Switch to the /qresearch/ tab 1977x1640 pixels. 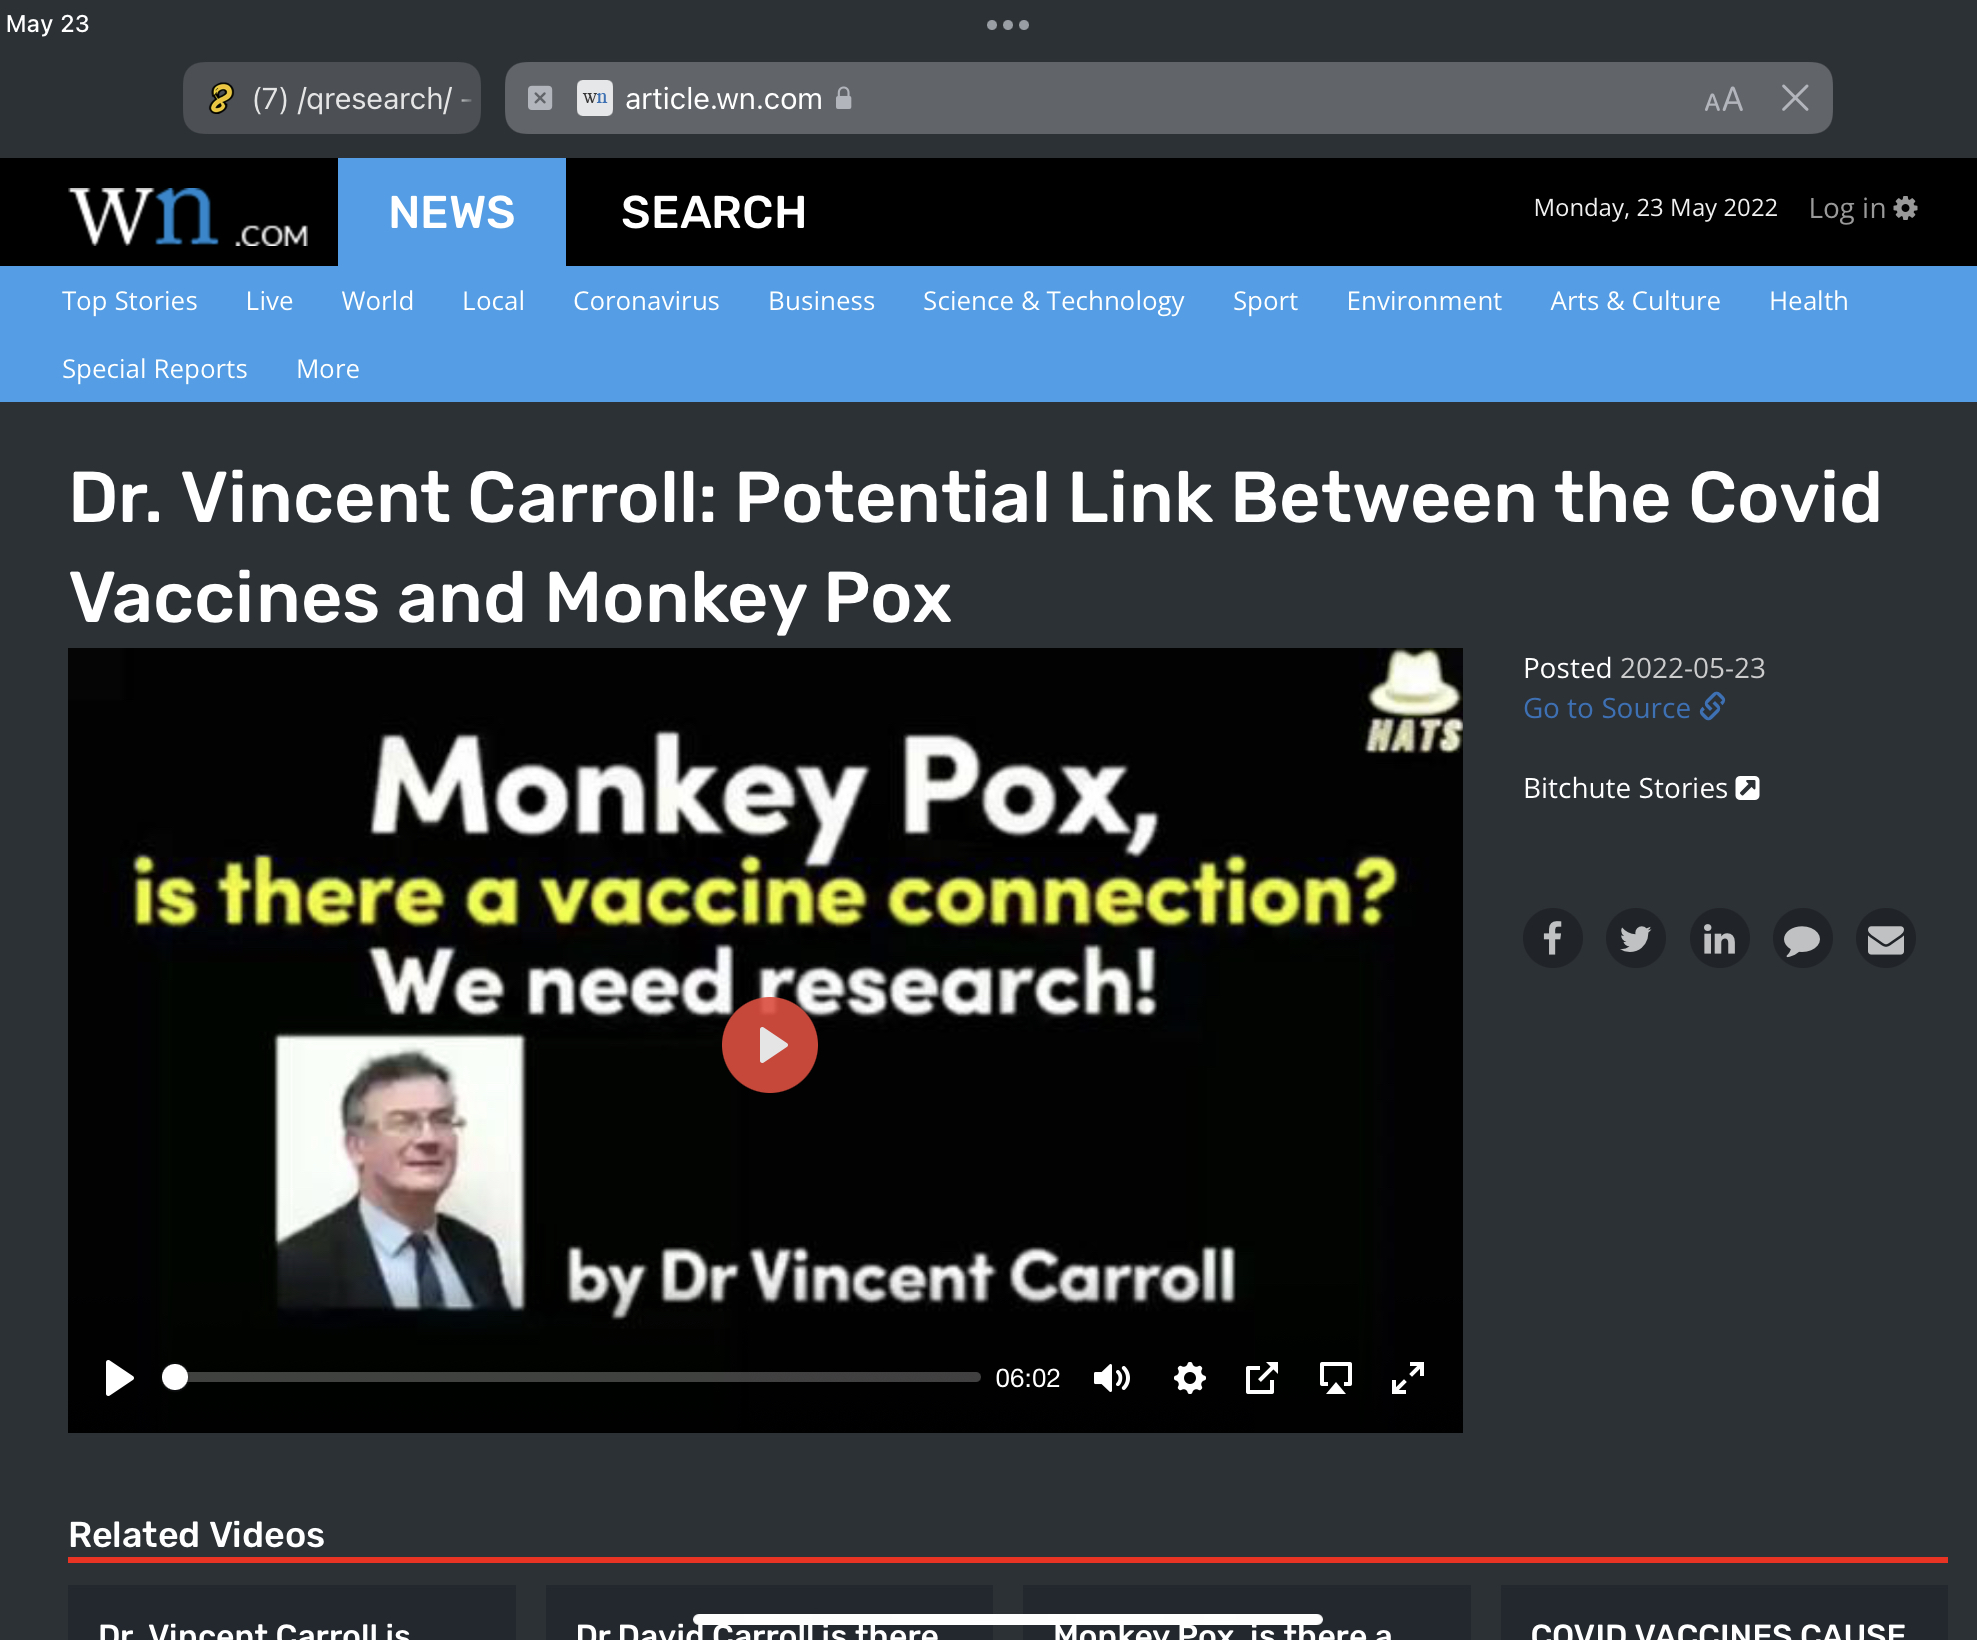pyautogui.click(x=332, y=98)
